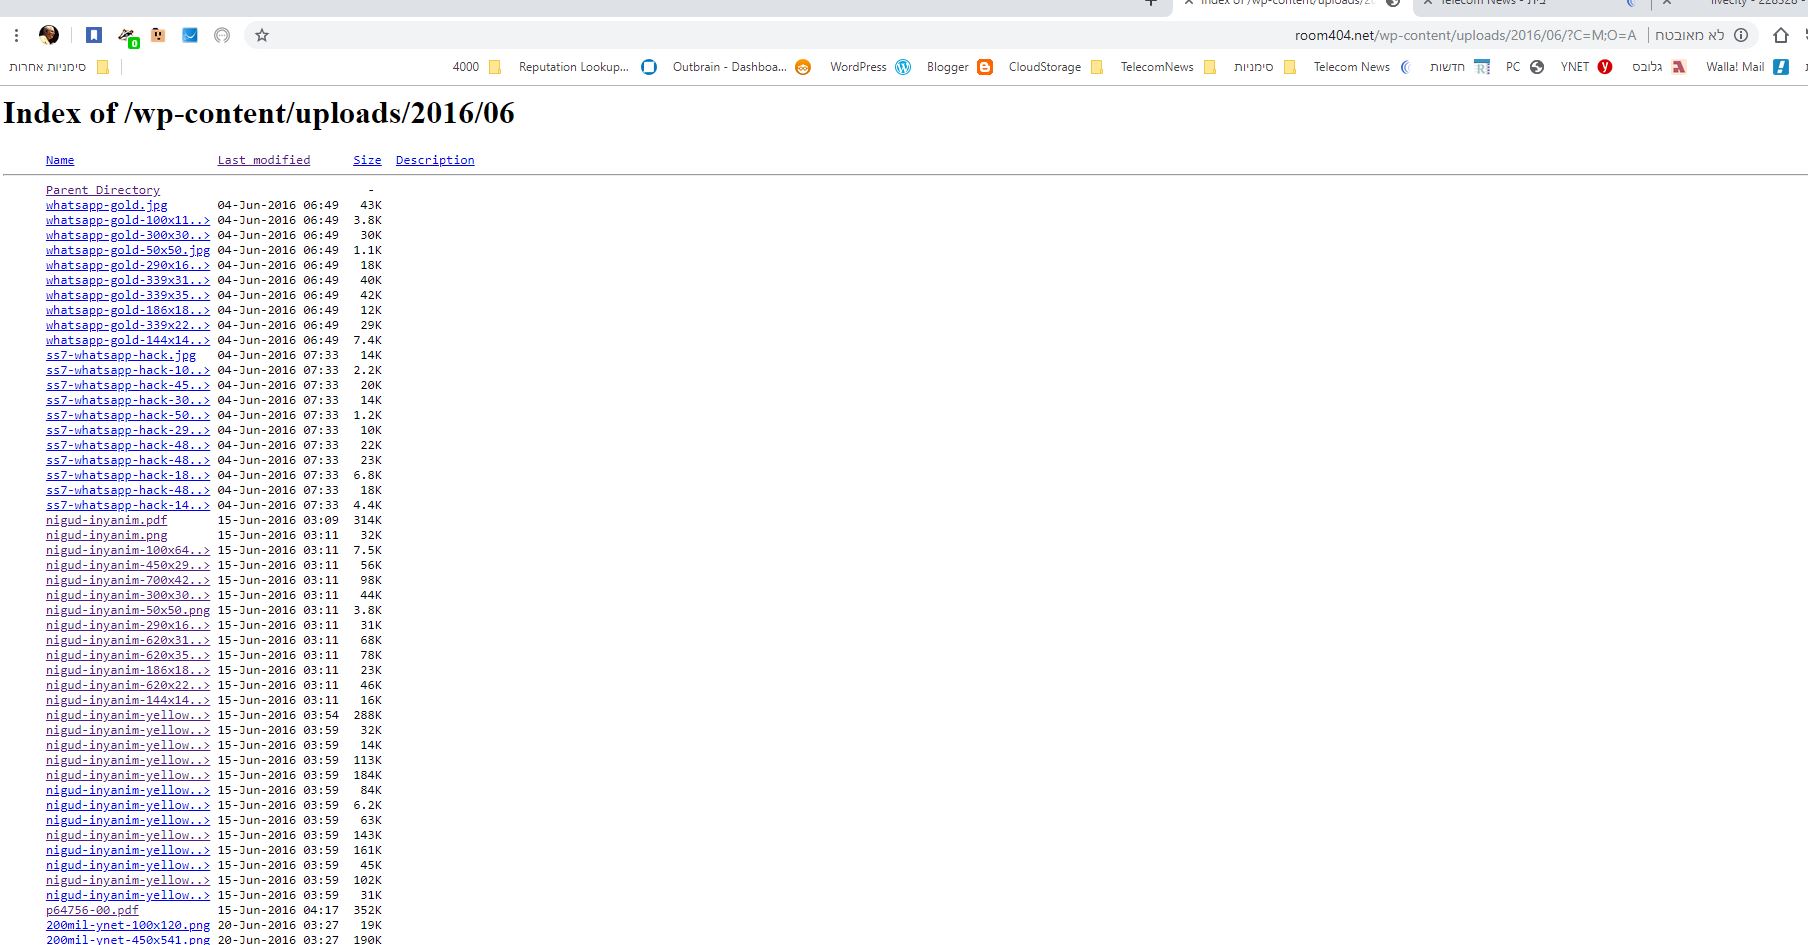Open p64756-00.pdf file
Screen dimensions: 1808x945
(x=92, y=910)
